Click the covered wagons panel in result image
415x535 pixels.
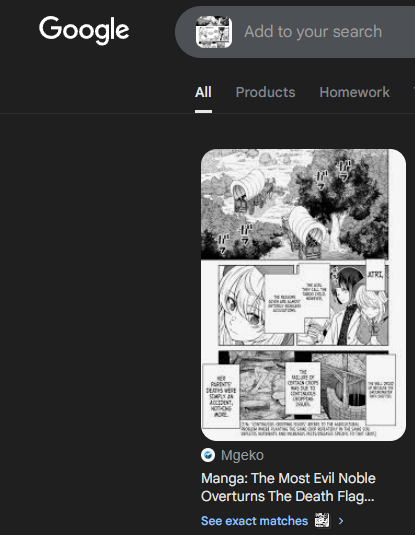coord(295,204)
